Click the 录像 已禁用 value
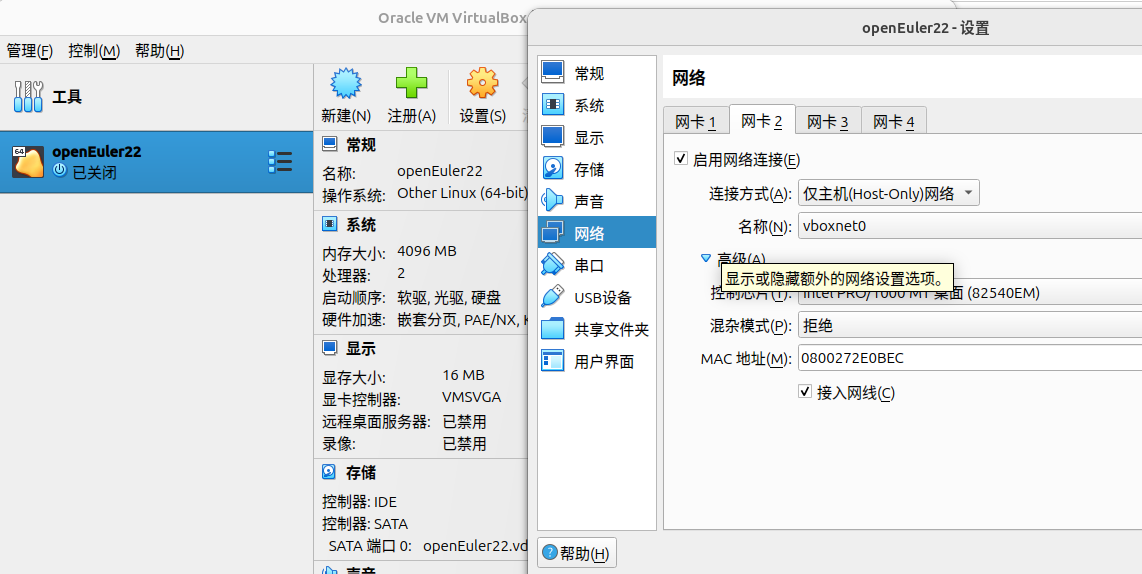Screen dimensions: 1142x574 click(464, 444)
